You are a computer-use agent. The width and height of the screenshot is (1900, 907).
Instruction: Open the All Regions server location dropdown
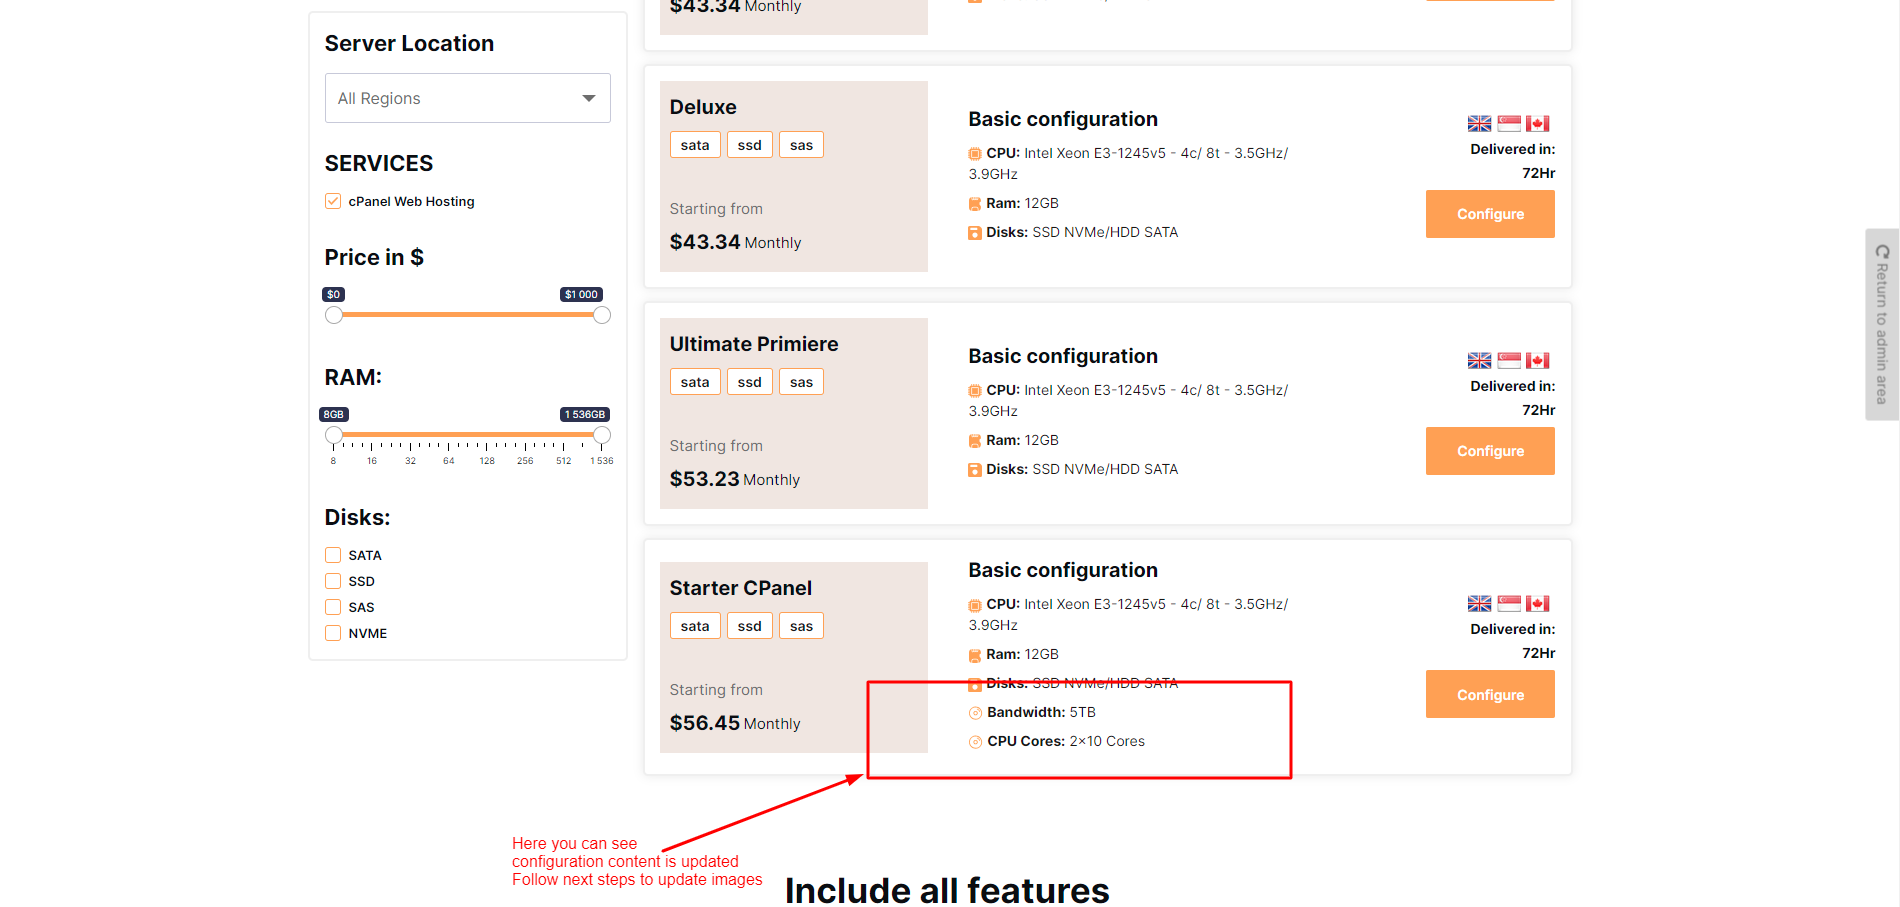tap(467, 98)
